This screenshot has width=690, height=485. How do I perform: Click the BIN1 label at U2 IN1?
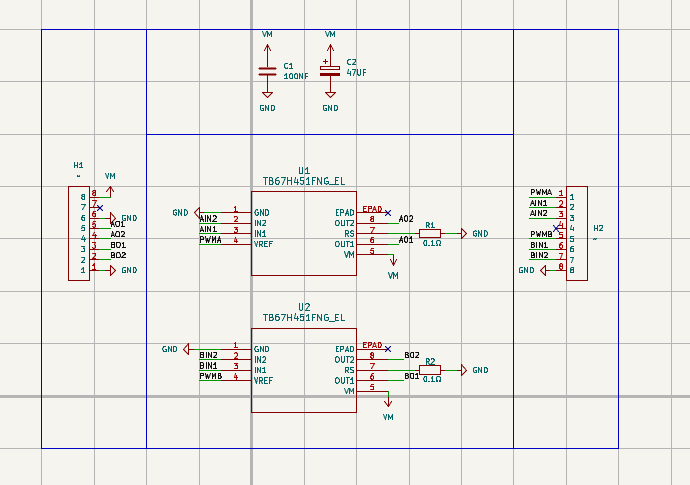point(209,365)
